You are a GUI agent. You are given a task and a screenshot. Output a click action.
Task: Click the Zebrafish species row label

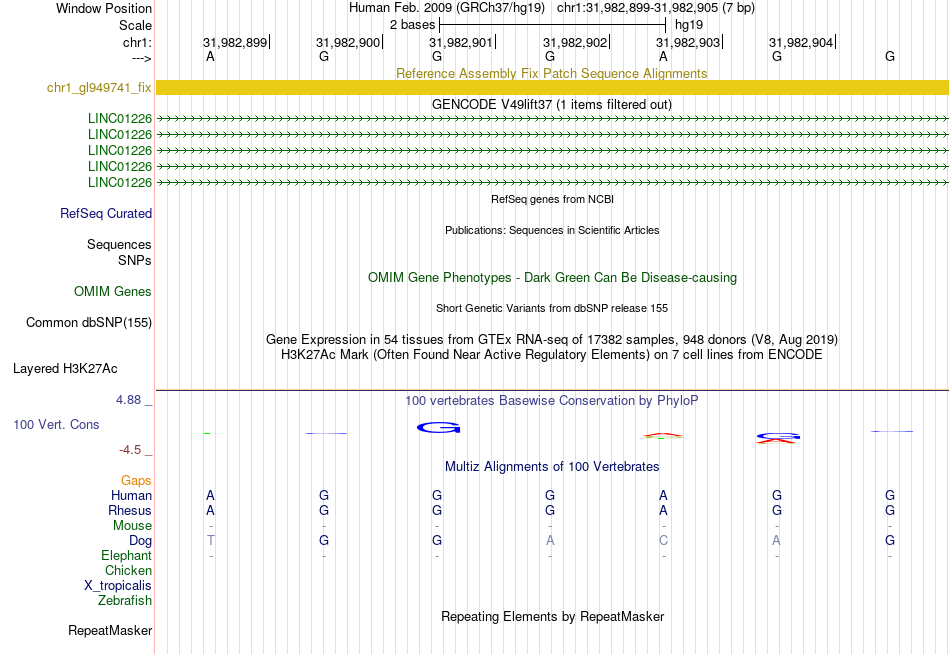[125, 600]
